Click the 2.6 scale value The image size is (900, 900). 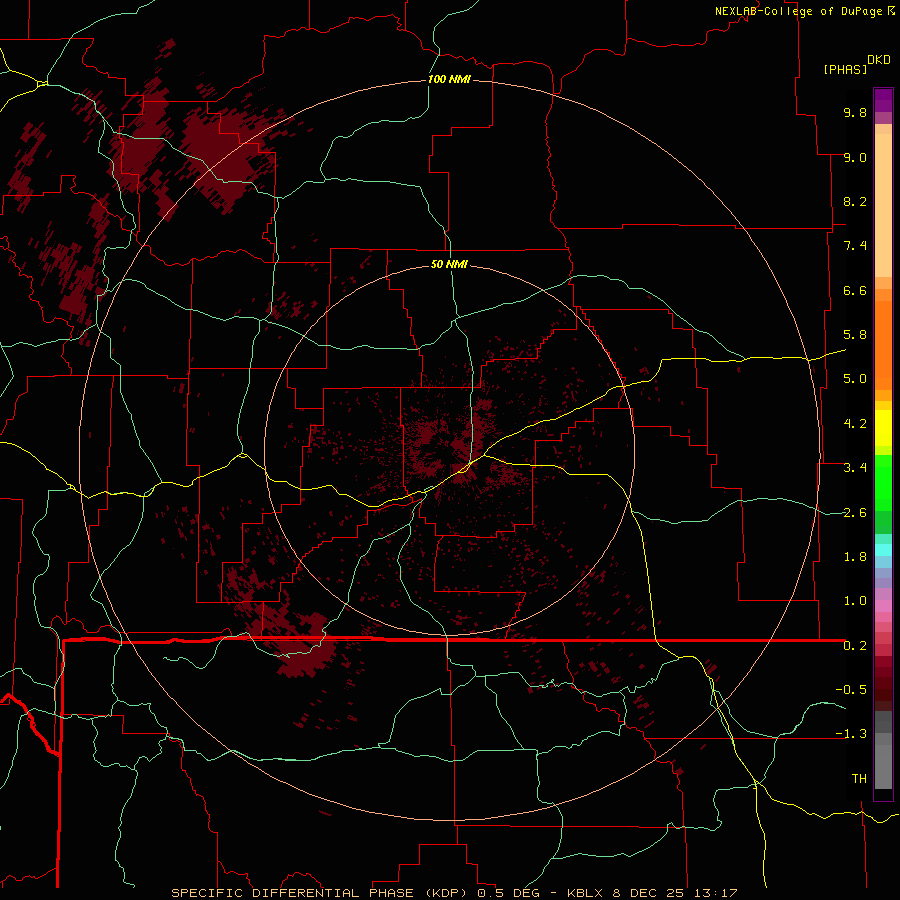(855, 513)
